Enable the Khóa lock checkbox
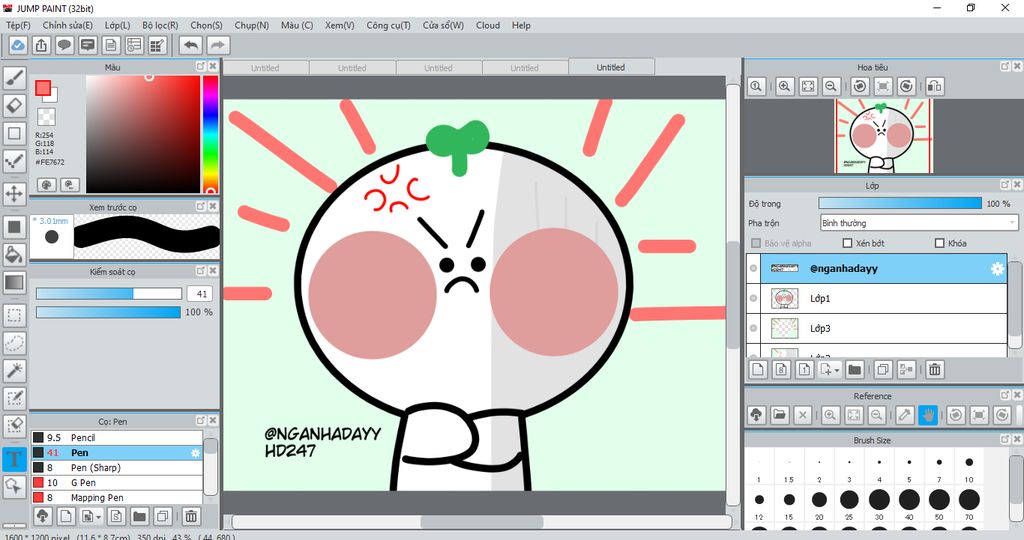Screen dimensions: 1024x540 (940, 243)
